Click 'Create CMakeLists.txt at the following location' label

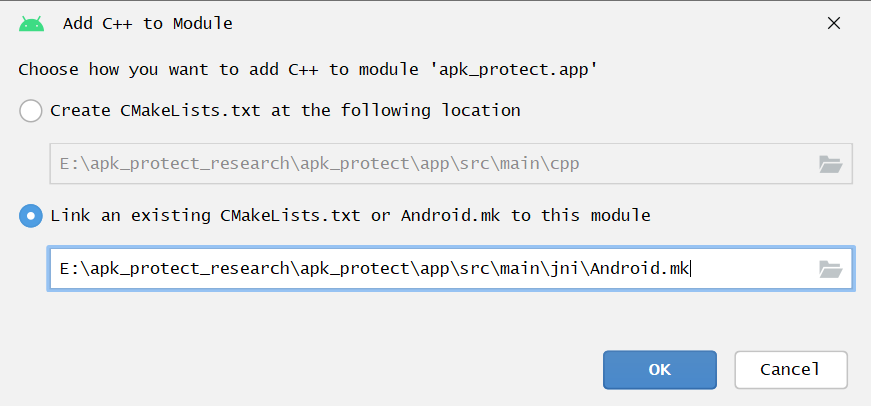[285, 110]
